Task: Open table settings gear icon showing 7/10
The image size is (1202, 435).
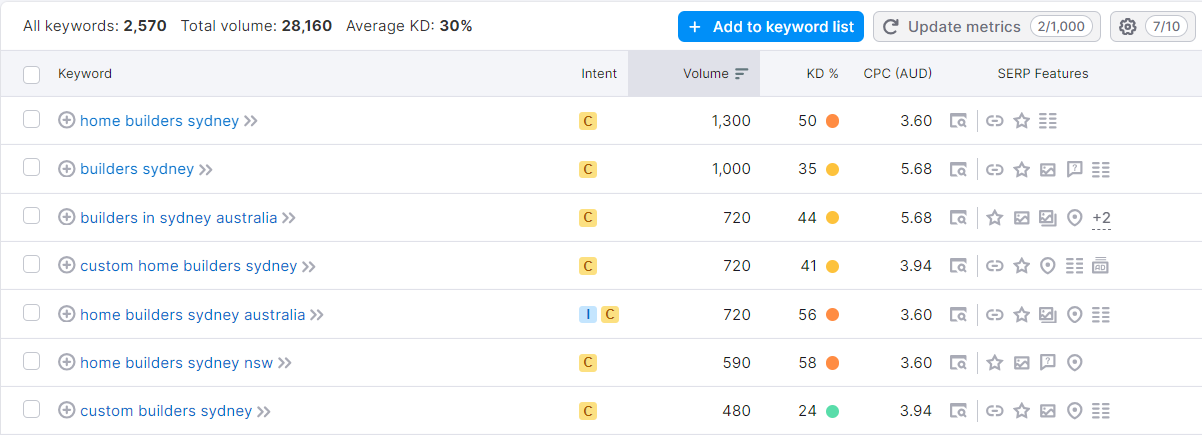Action: tap(1152, 27)
